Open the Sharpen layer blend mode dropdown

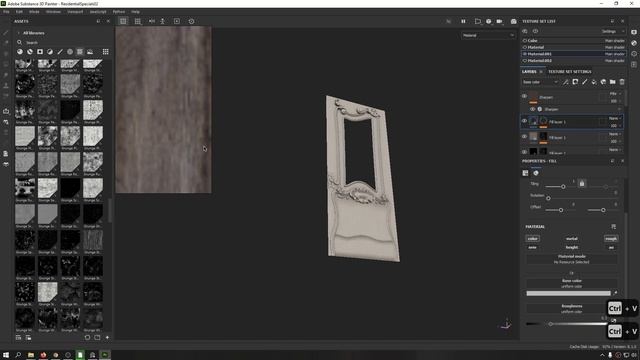[x=615, y=94]
